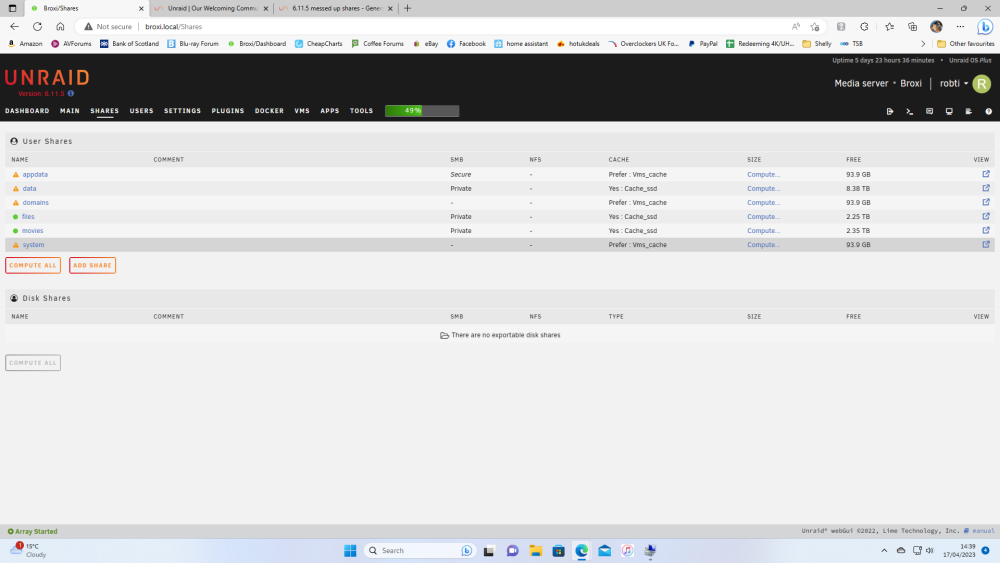Open the files share link
This screenshot has width=1000, height=563.
28,216
